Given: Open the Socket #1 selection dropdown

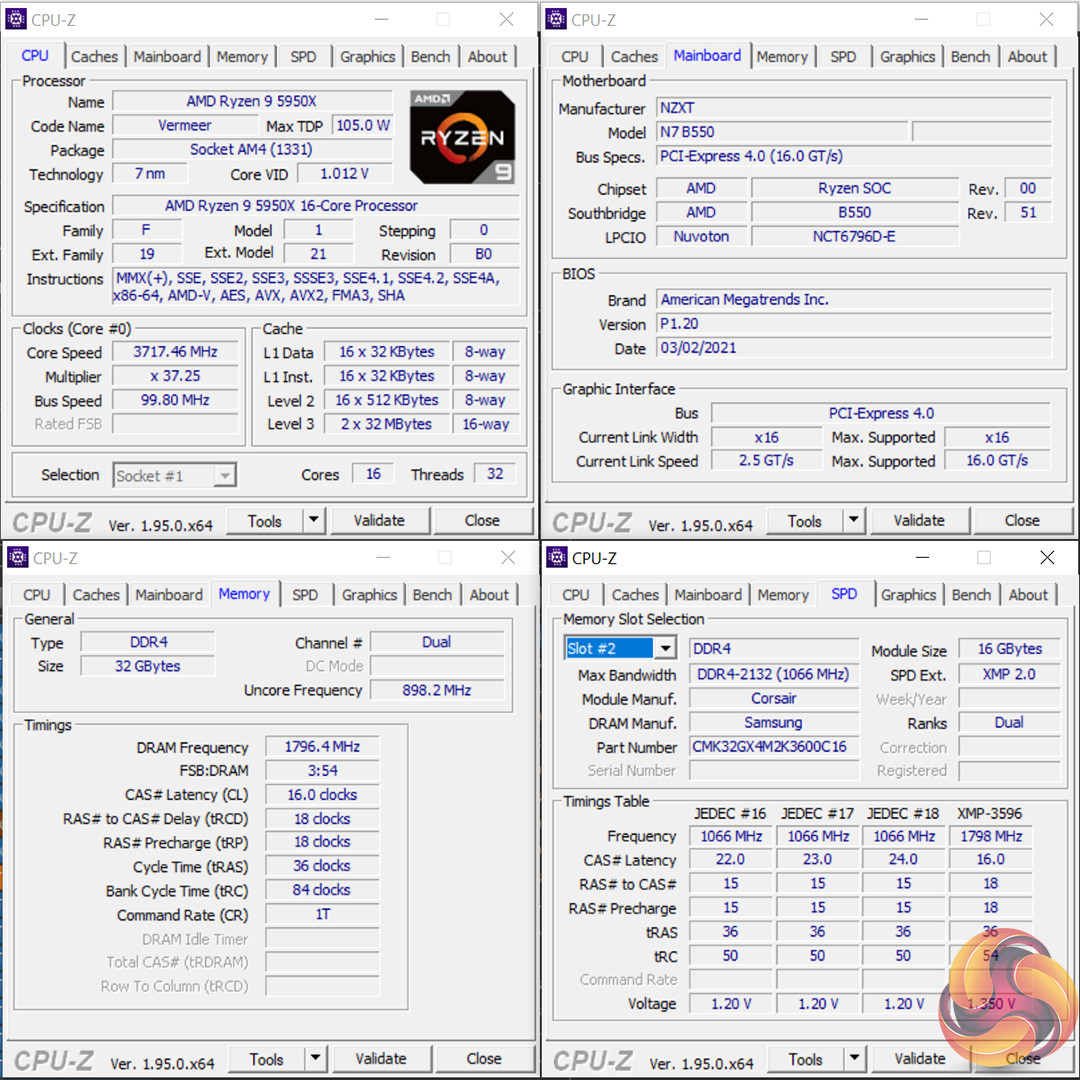Looking at the screenshot, I should click(x=224, y=475).
